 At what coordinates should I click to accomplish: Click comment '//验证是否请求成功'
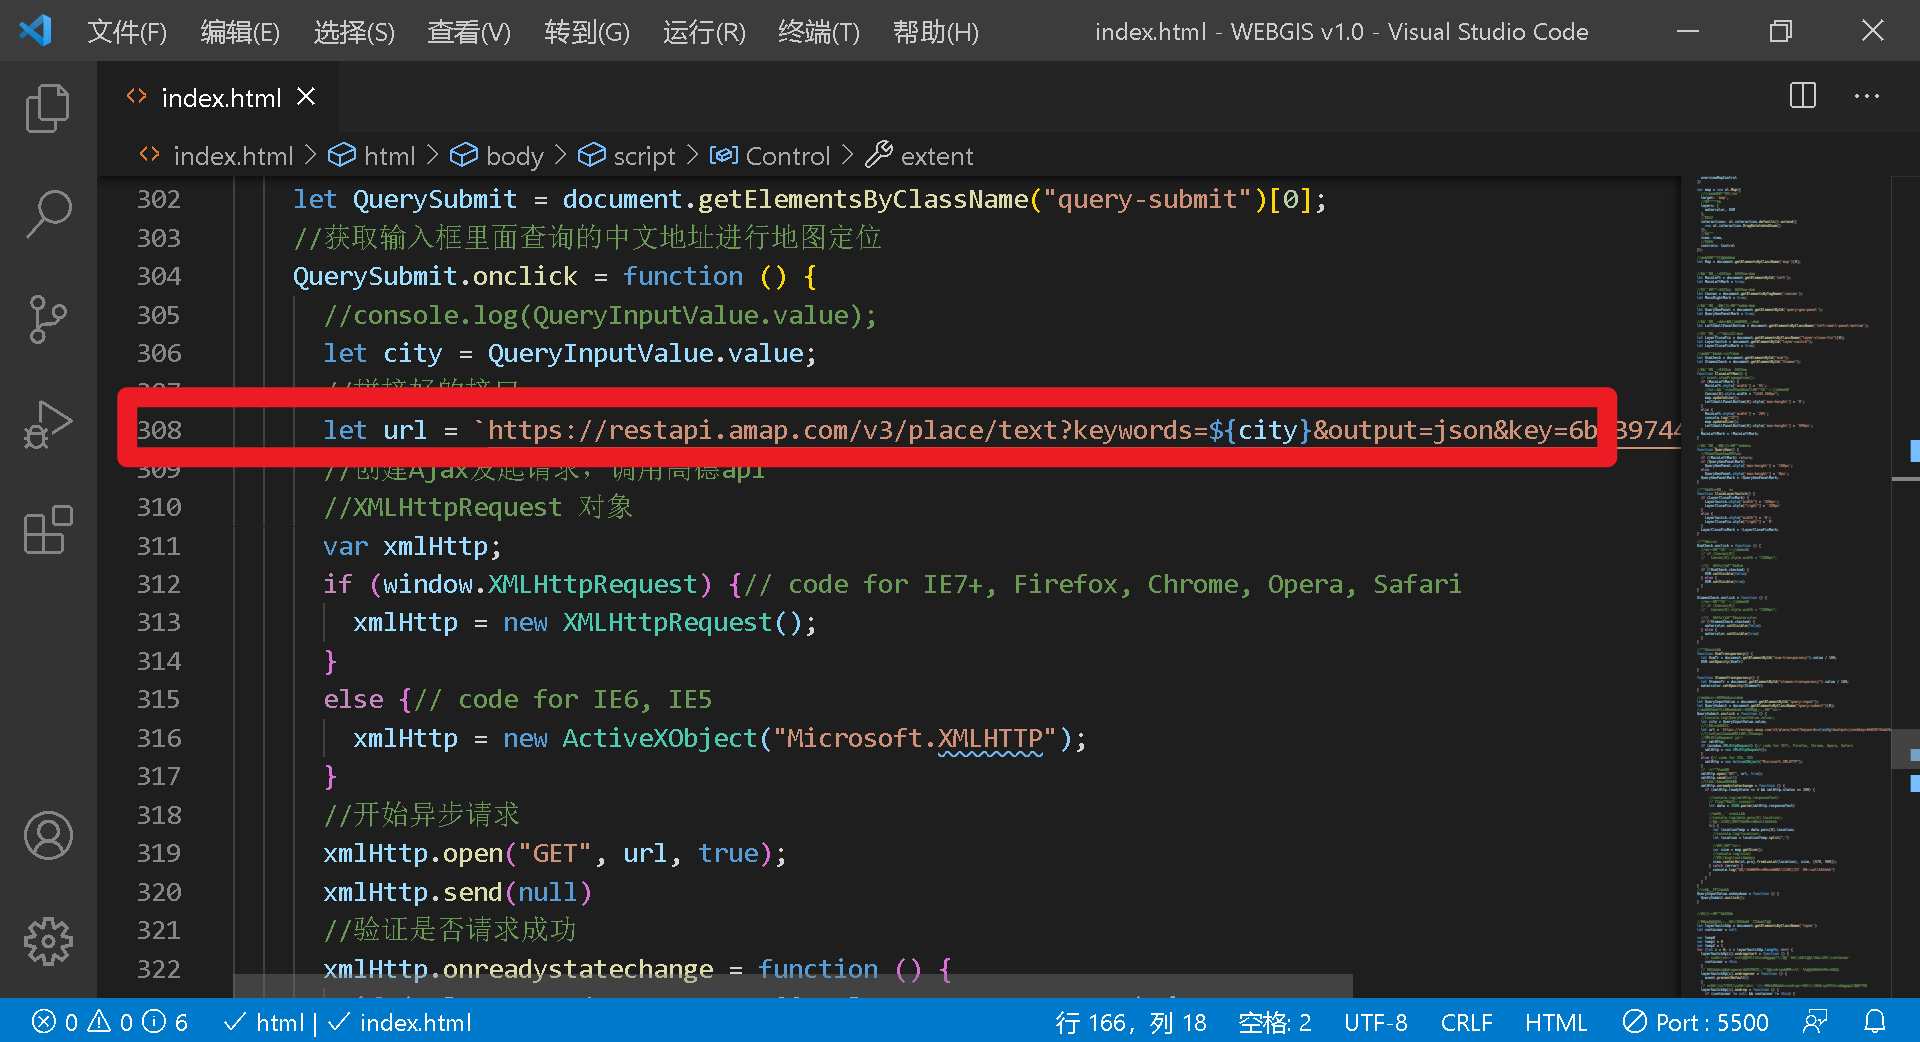tap(449, 930)
